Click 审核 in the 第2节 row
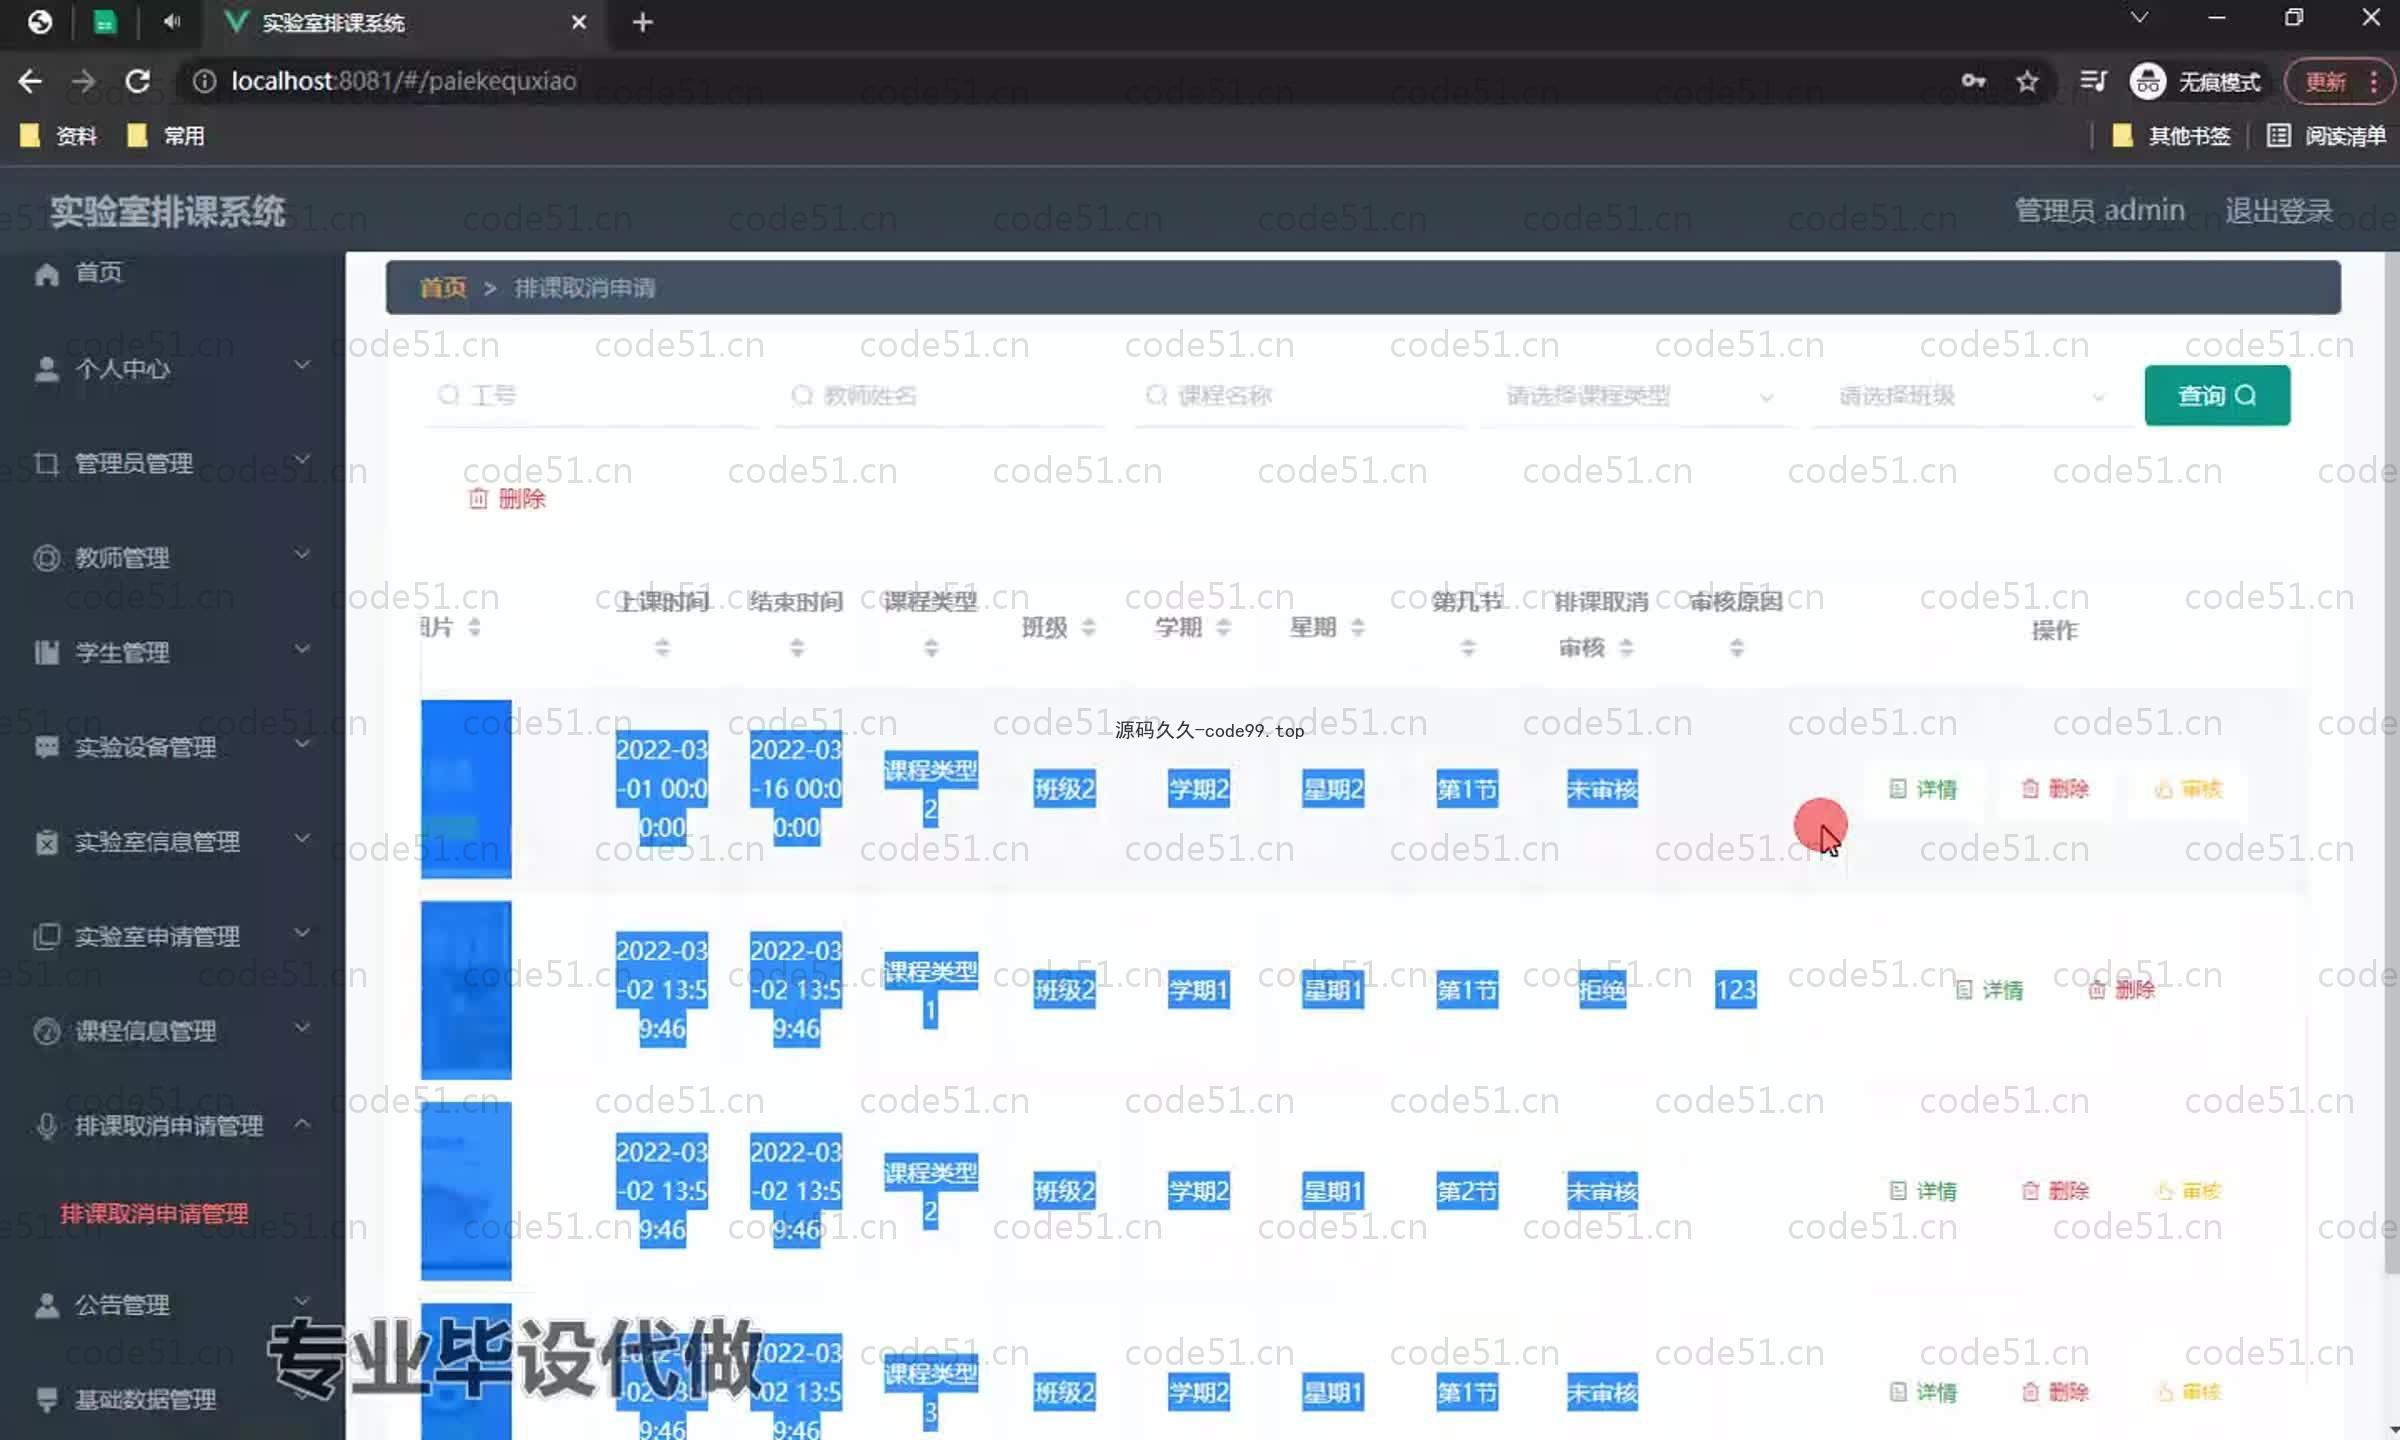Viewport: 2400px width, 1440px height. (2188, 1191)
